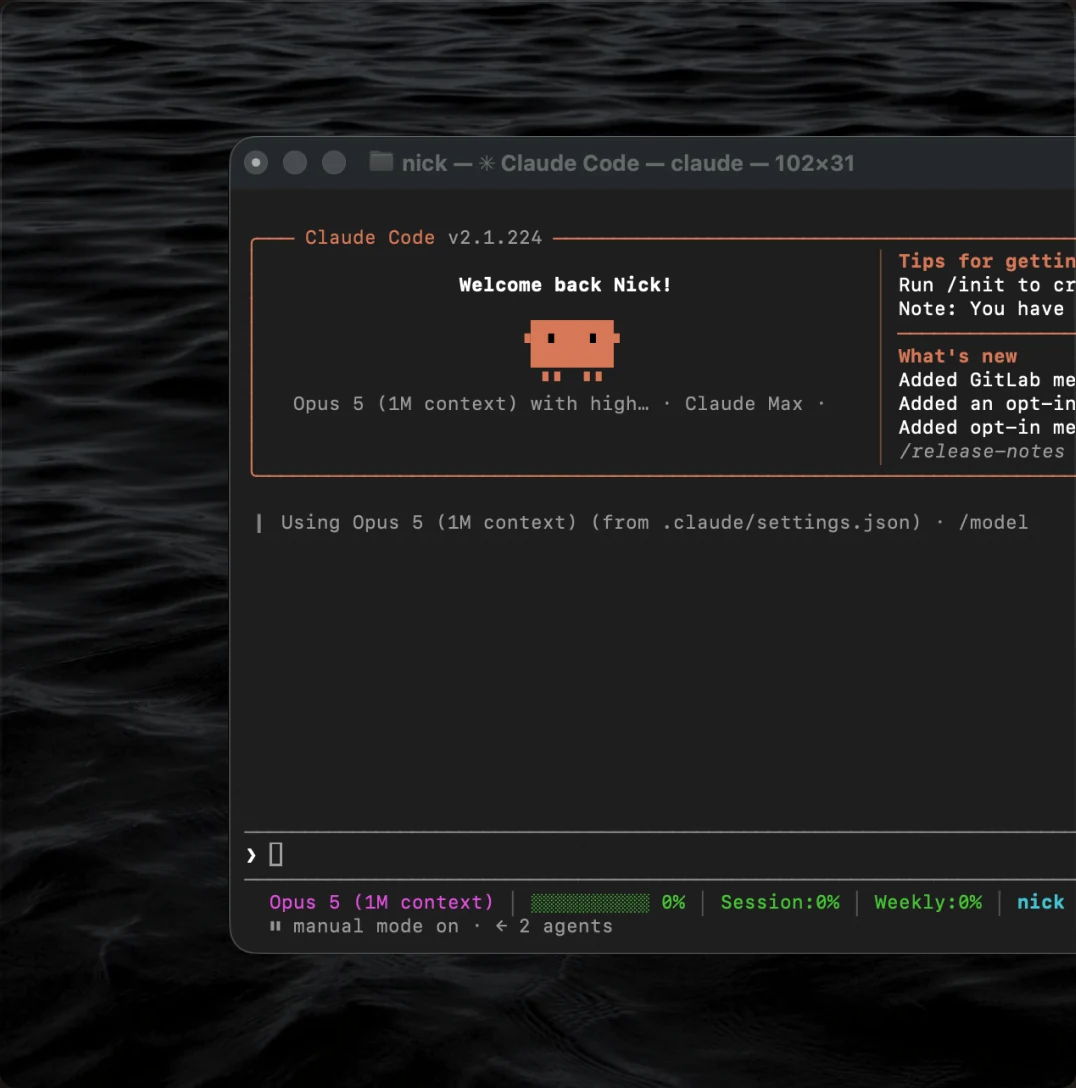This screenshot has width=1076, height=1088.
Task: Click the Claude Code asterisk title icon
Action: 487,163
